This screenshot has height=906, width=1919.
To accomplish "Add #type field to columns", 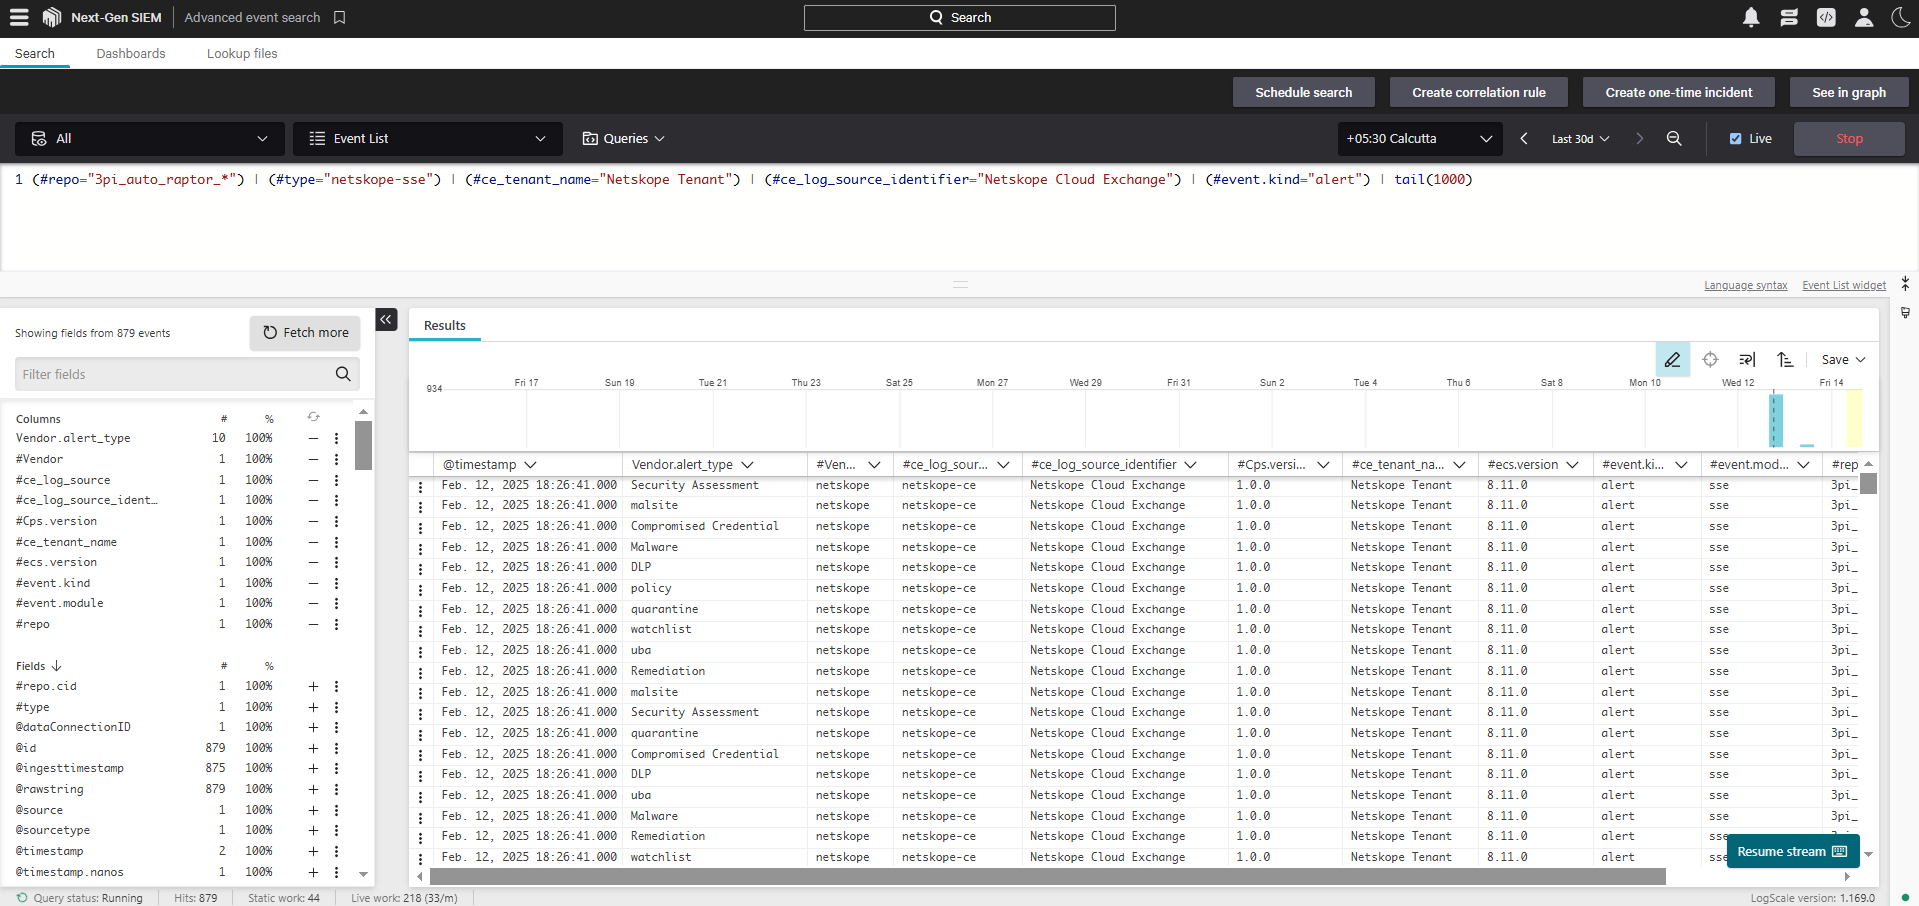I will (313, 707).
